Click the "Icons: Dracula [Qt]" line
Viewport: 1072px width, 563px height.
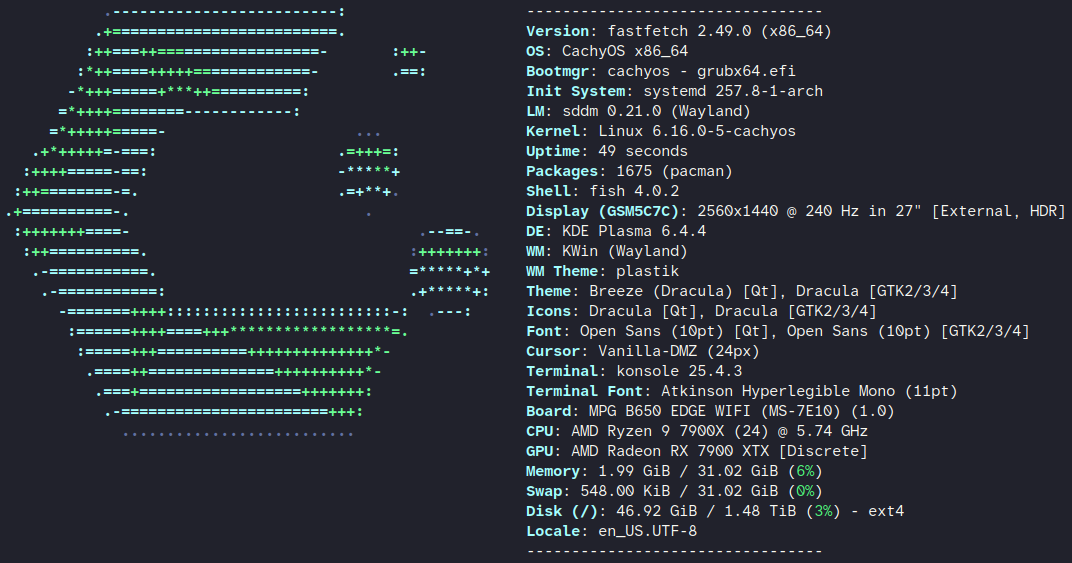(701, 311)
